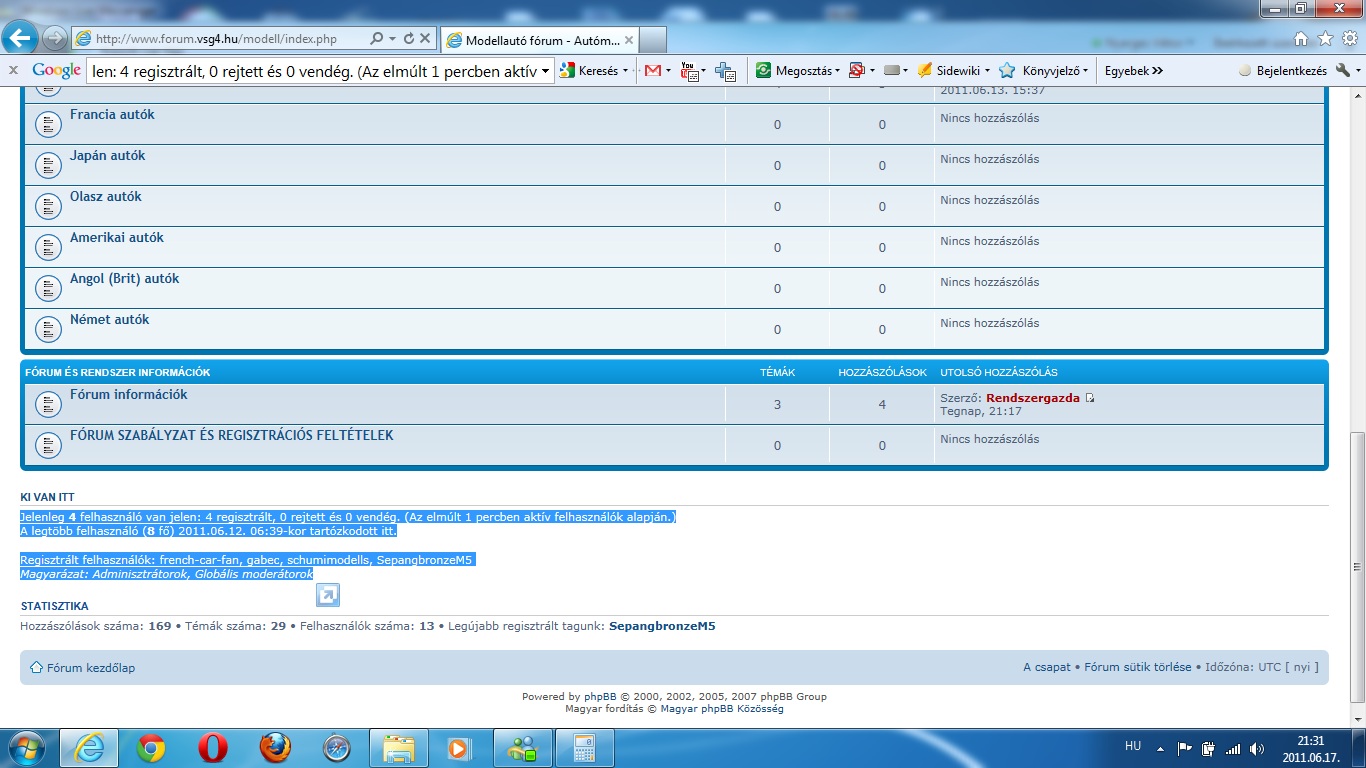
Task: Refresh the page with the reload icon
Action: (408, 39)
